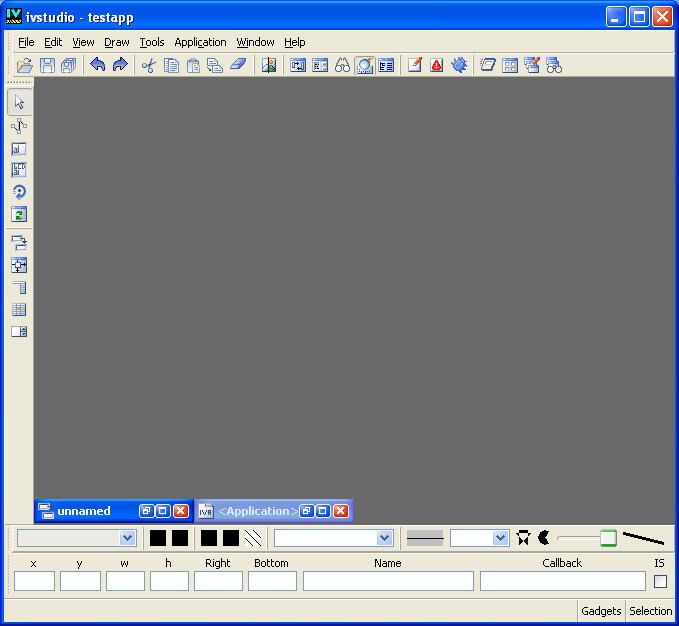679x626 pixels.
Task: Open the Draw menu
Action: pyautogui.click(x=117, y=42)
